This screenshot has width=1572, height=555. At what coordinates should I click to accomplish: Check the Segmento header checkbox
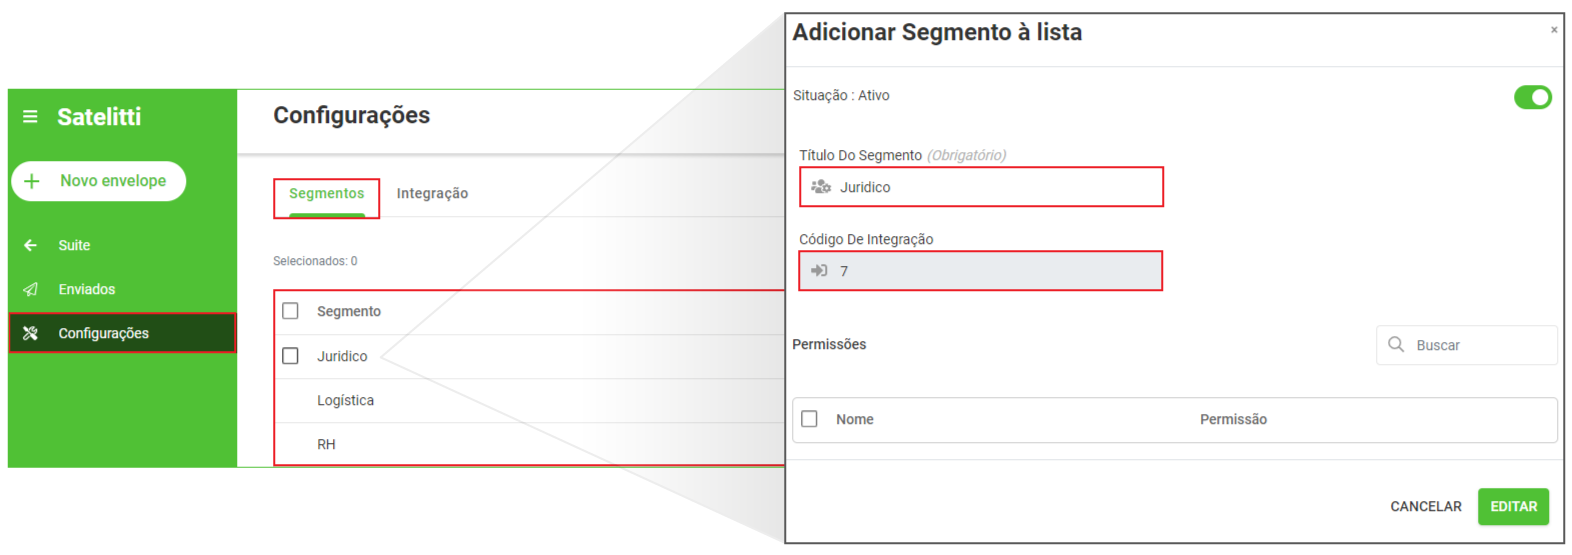(x=290, y=311)
